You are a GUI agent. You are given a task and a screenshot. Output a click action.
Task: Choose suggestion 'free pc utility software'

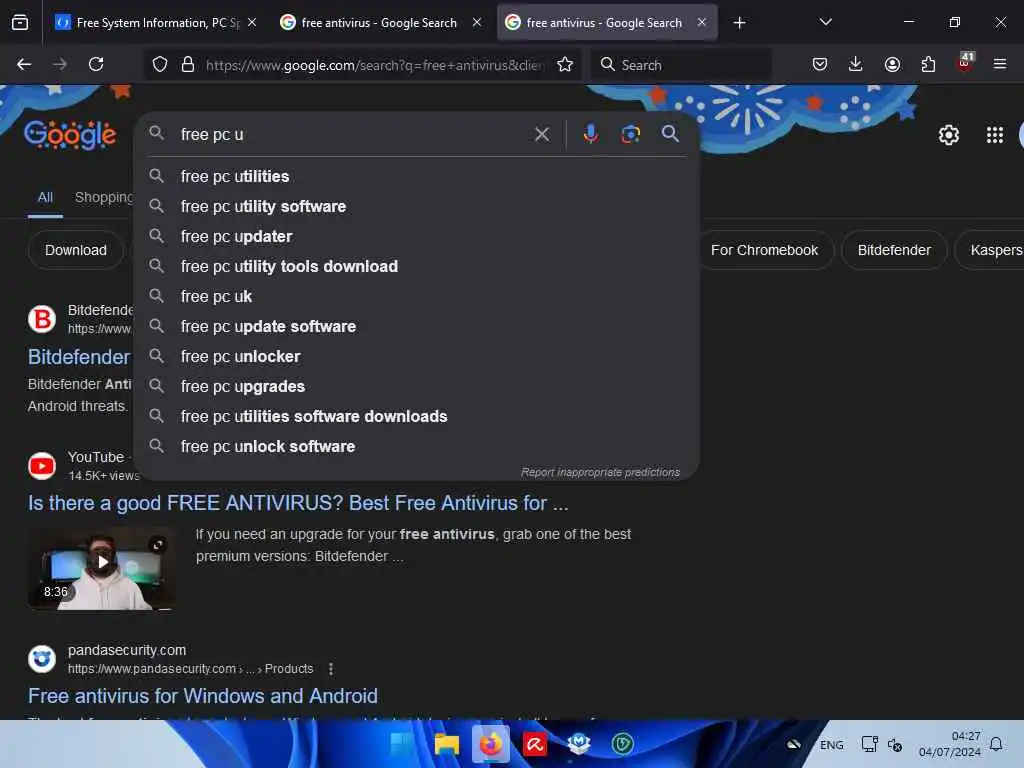(x=417, y=206)
